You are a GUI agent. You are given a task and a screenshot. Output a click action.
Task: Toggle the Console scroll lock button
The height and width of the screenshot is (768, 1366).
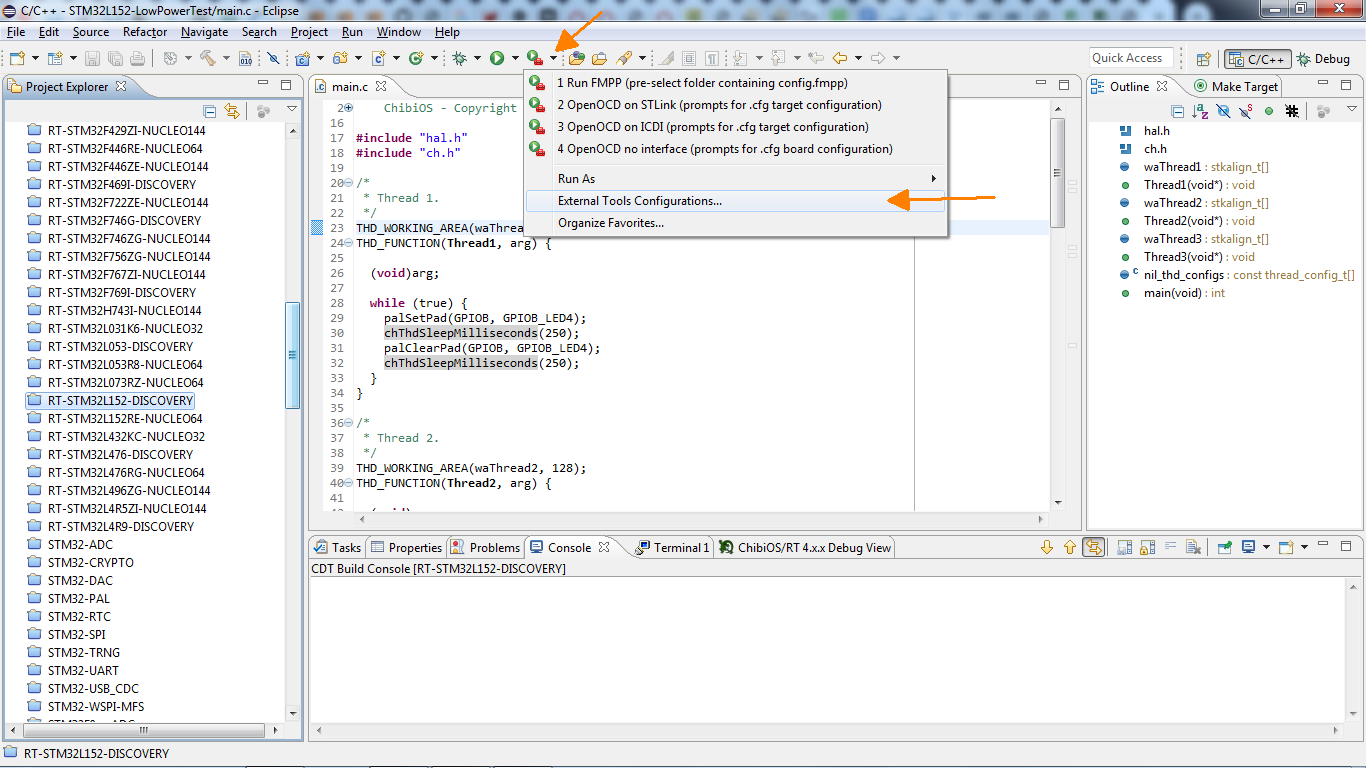click(1146, 547)
